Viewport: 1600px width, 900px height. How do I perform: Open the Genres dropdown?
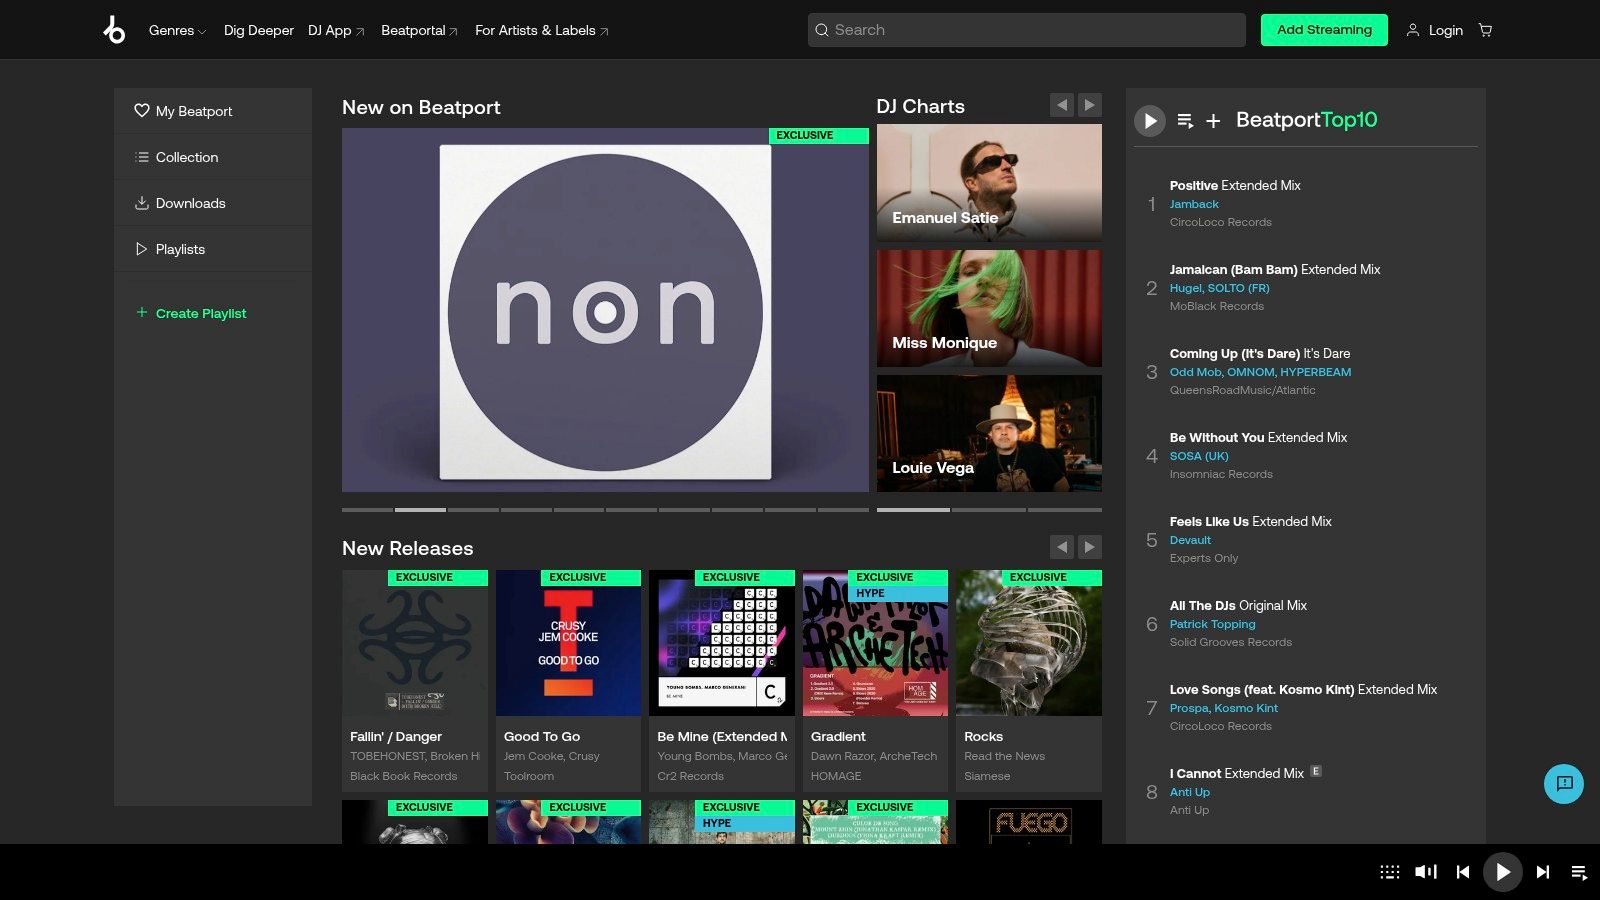176,30
